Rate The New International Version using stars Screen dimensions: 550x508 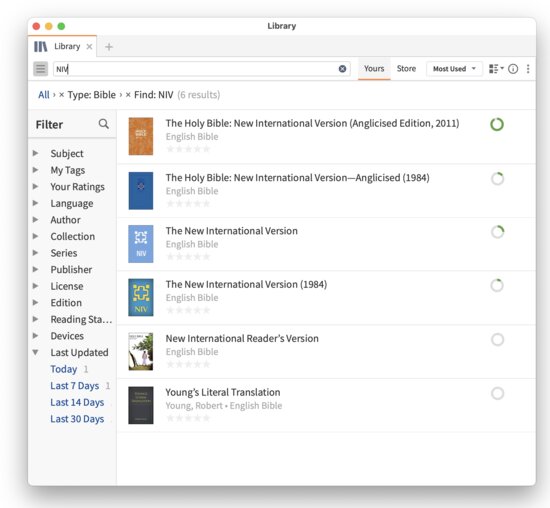click(188, 256)
